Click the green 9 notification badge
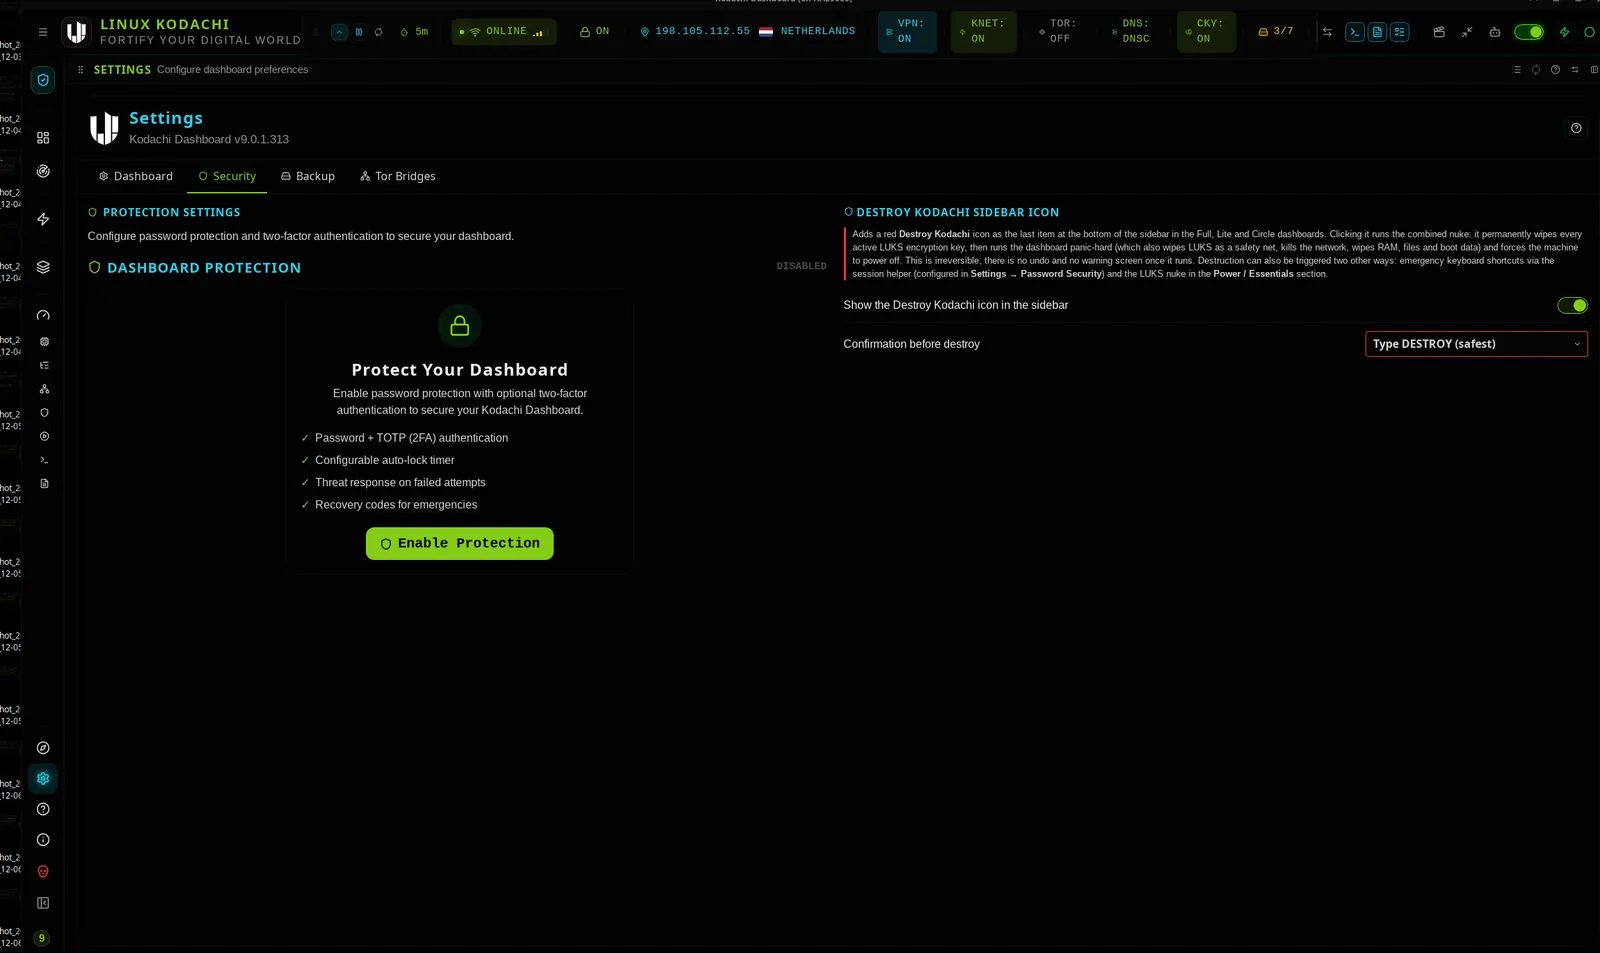The image size is (1600, 953). pos(42,938)
